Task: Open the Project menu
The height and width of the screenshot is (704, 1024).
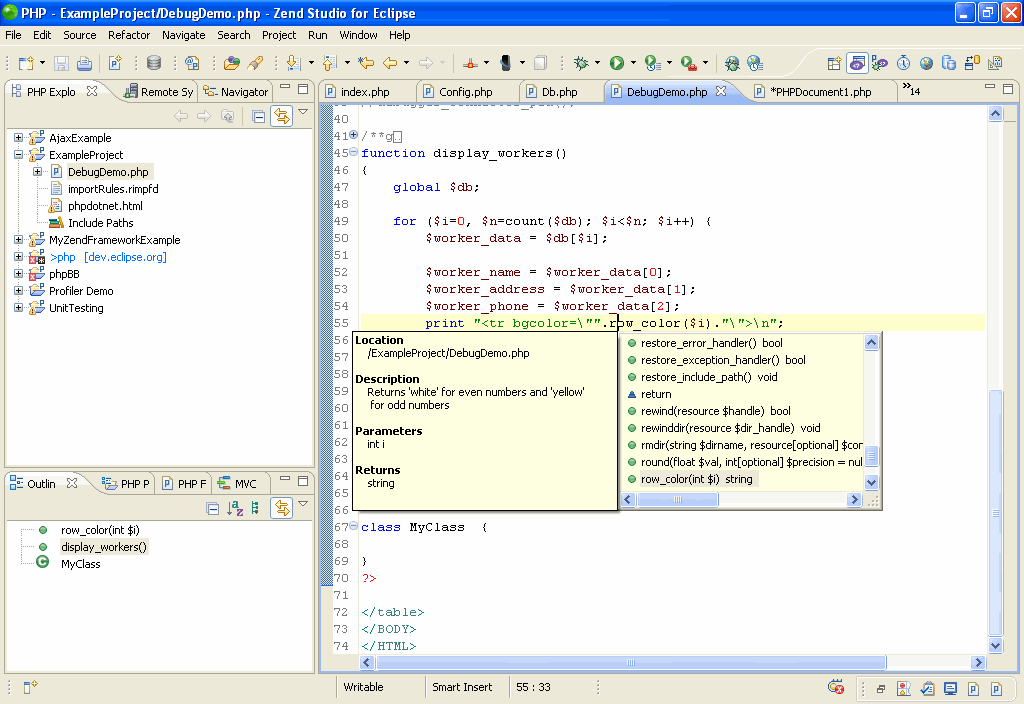Action: pos(279,35)
